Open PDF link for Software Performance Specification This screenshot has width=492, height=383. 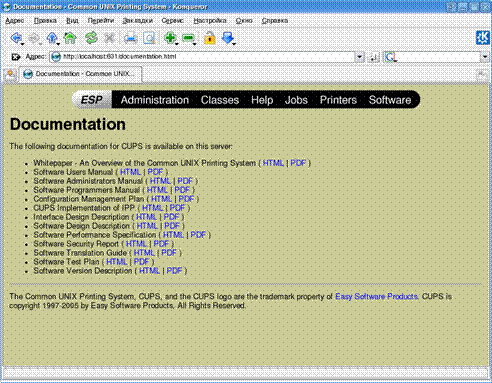coord(198,235)
